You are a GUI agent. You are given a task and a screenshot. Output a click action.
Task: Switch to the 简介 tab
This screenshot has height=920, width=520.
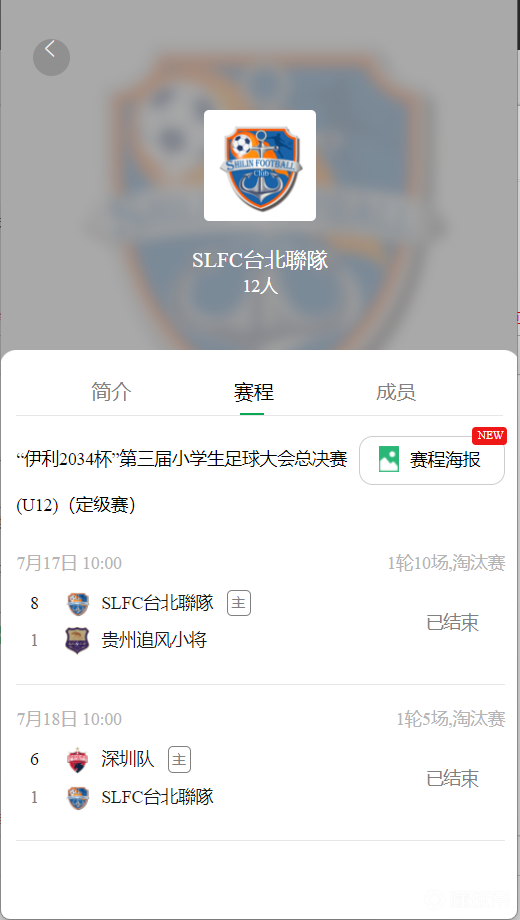click(111, 391)
